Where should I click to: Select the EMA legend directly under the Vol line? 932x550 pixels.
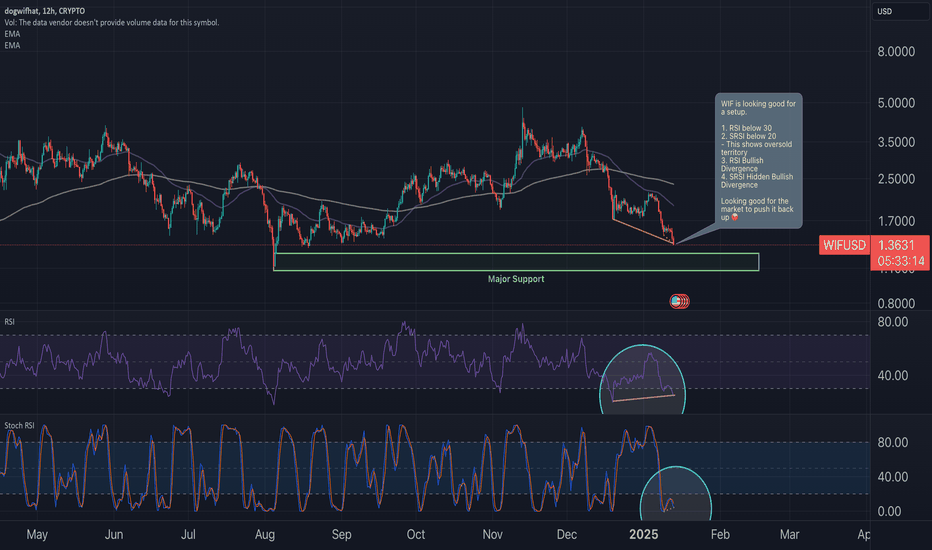coord(12,34)
